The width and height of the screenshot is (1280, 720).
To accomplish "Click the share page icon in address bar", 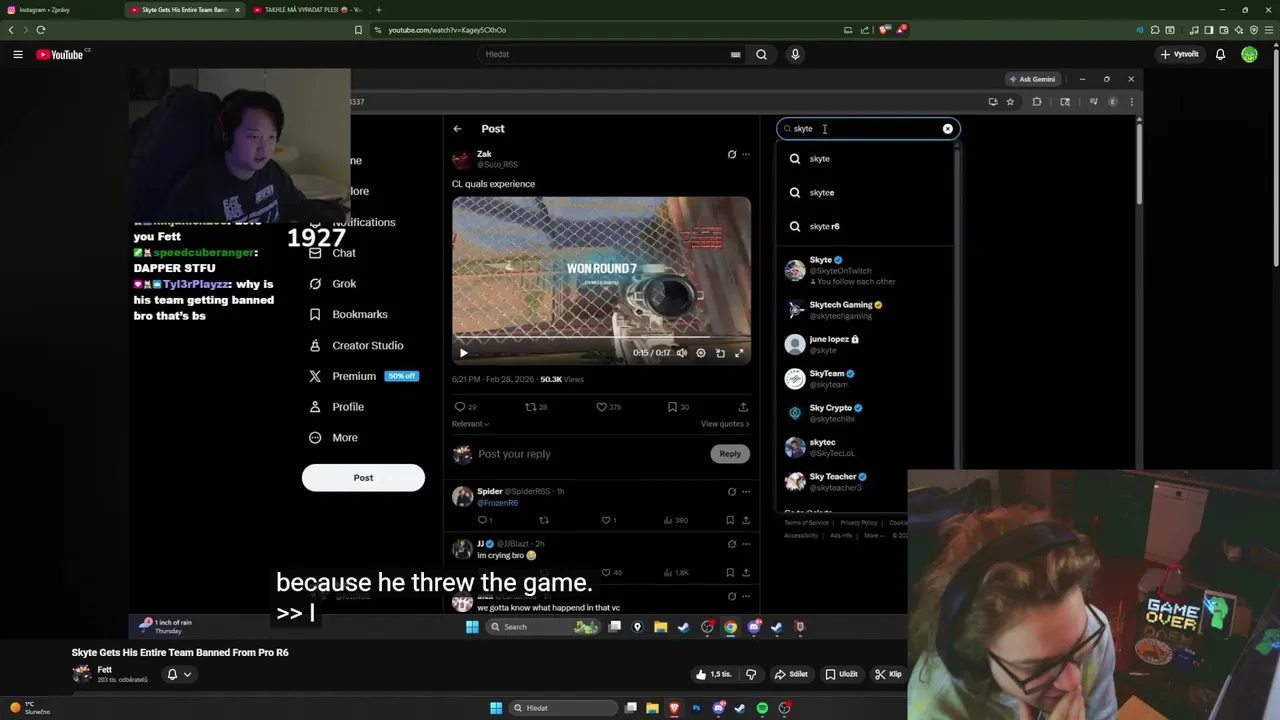I will tap(865, 30).
